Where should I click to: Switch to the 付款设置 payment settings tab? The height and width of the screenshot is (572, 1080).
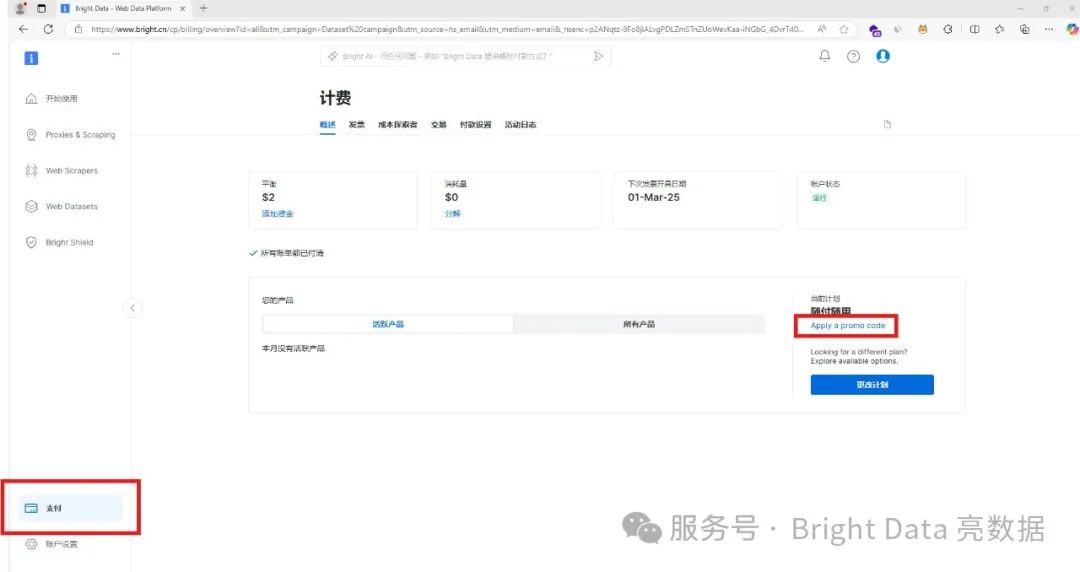[475, 125]
